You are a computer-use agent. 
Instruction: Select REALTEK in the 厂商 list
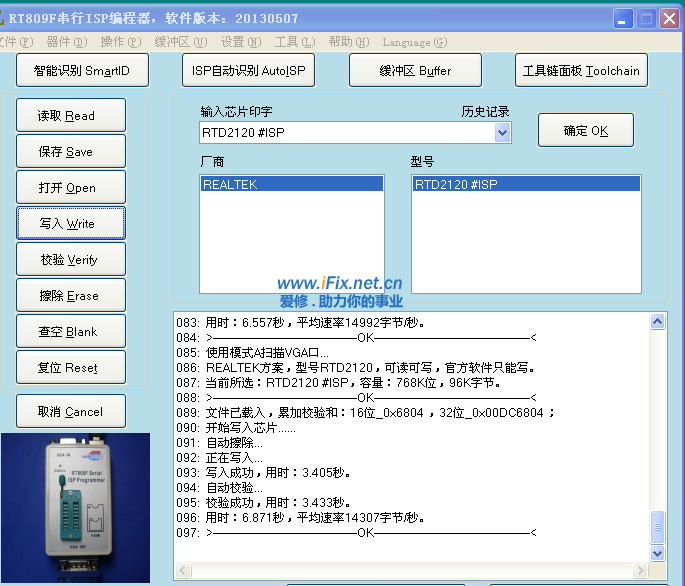[291, 185]
